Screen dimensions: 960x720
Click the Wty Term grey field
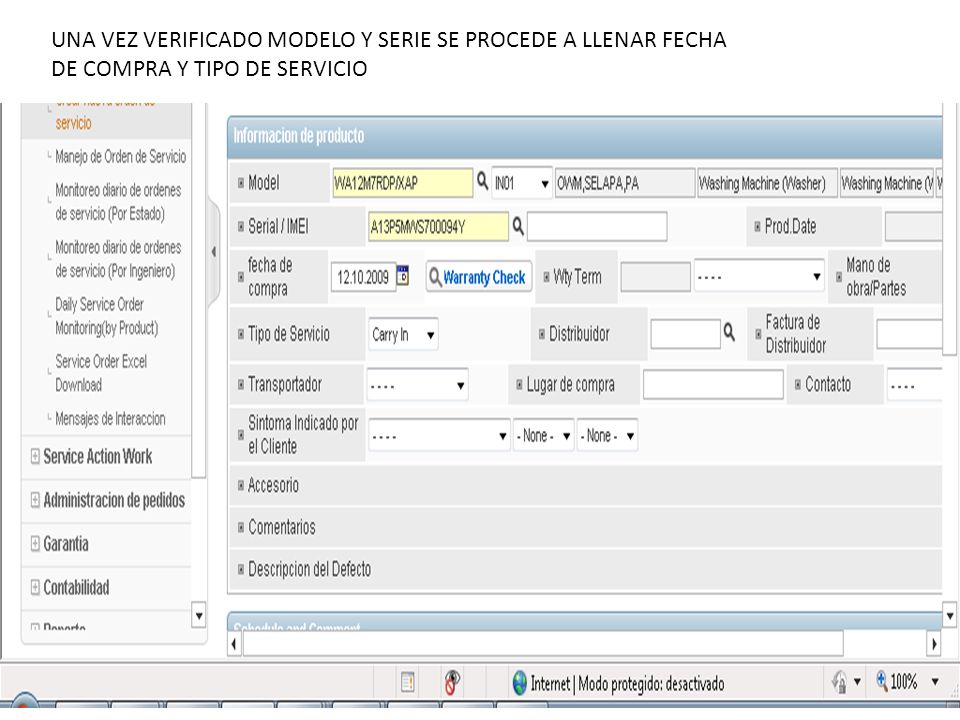click(655, 277)
